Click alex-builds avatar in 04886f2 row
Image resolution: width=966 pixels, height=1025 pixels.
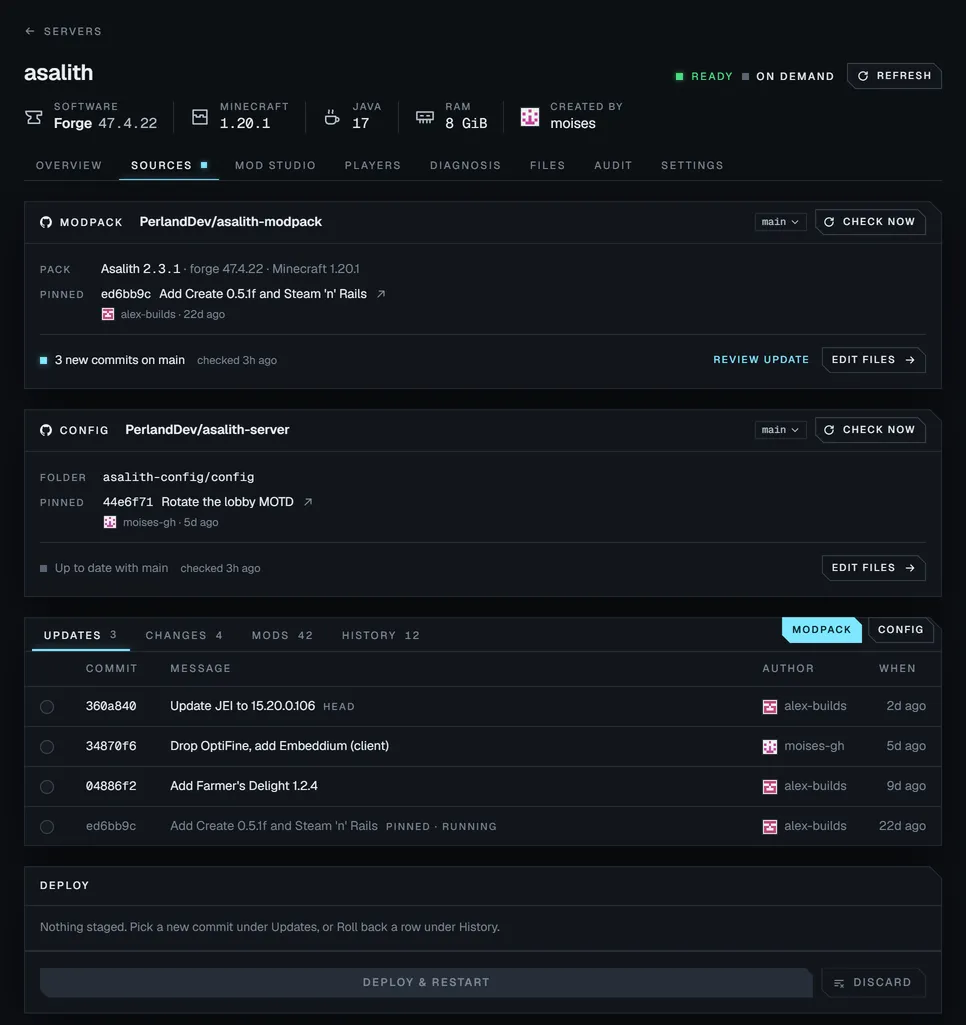[x=770, y=786]
